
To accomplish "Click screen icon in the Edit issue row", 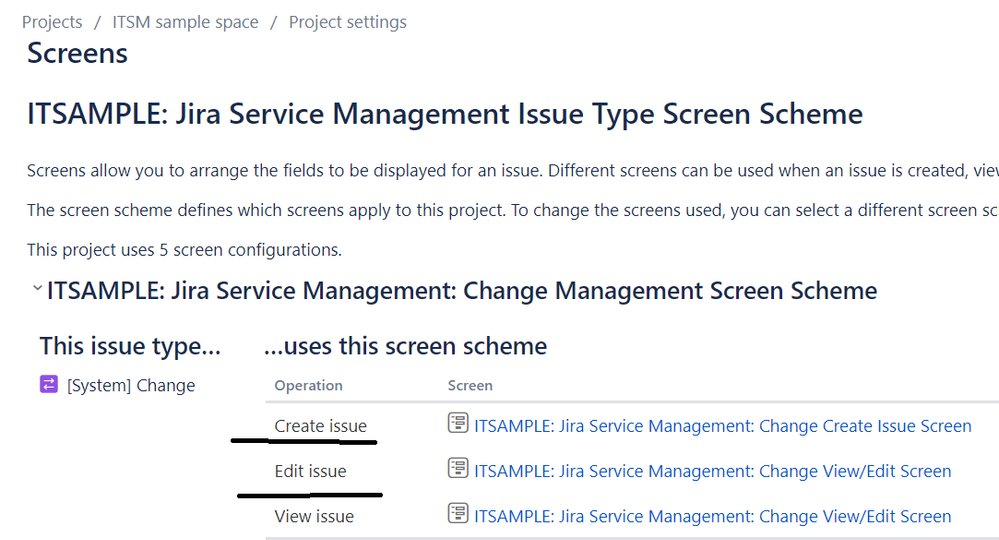I will click(458, 469).
